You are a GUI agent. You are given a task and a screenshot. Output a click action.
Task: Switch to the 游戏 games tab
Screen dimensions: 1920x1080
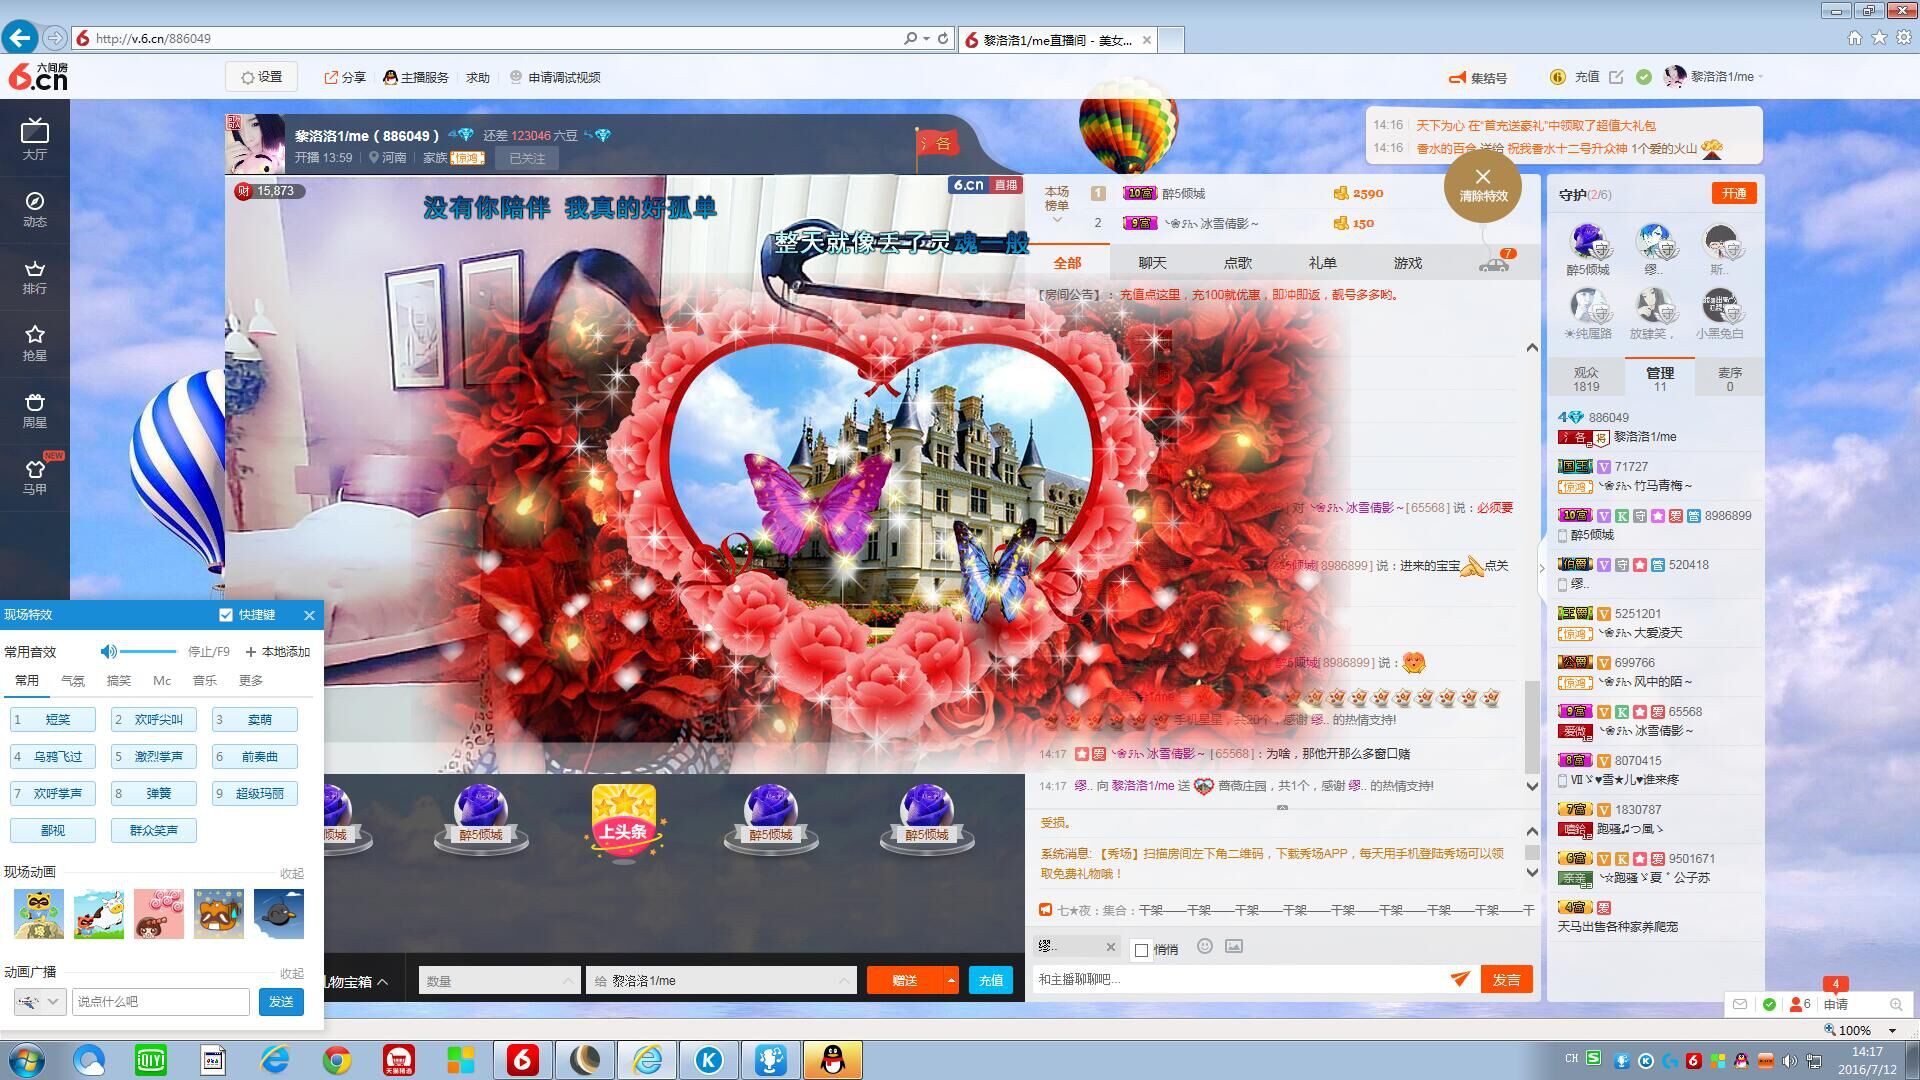click(1407, 263)
